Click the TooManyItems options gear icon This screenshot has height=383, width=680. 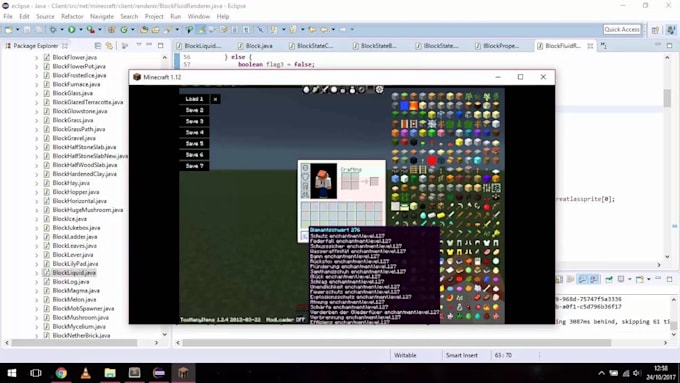379,89
